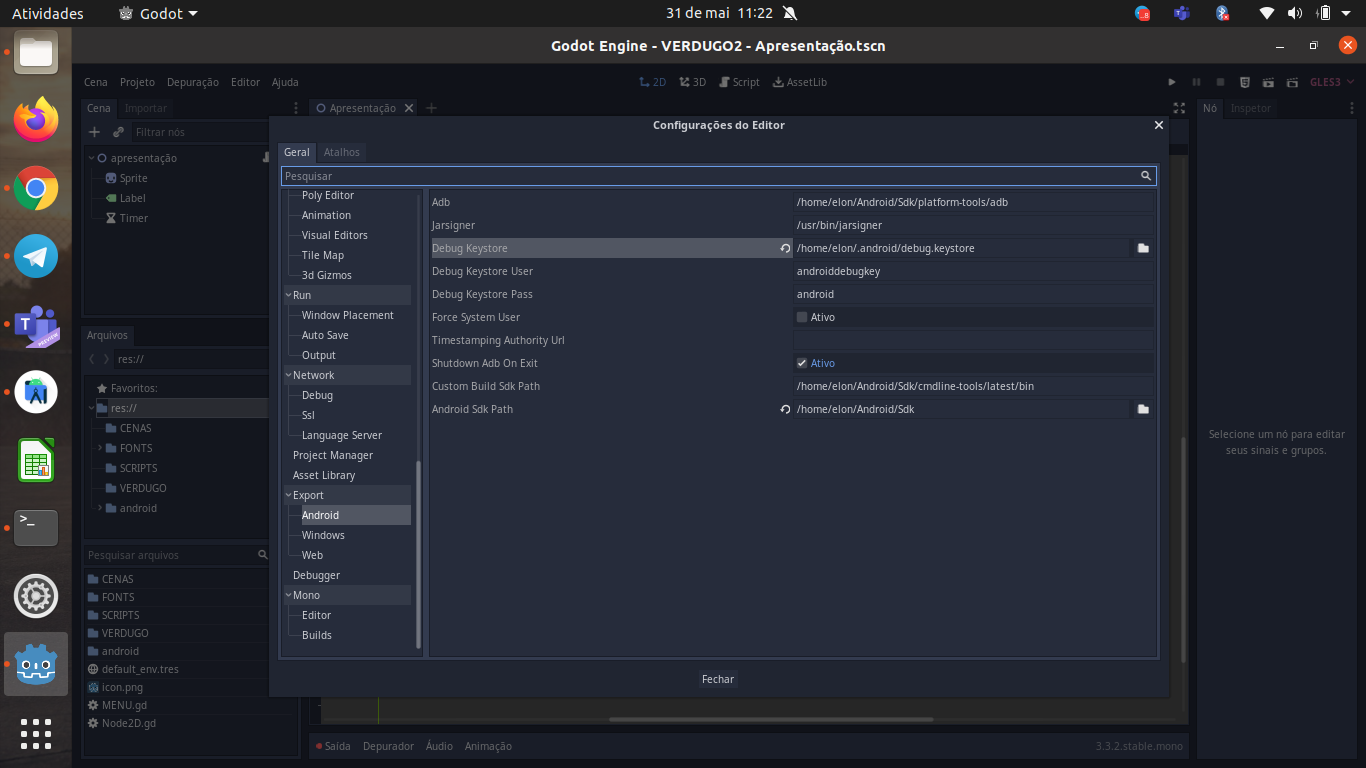This screenshot has height=768, width=1366.
Task: Open the GLES3 renderer dropdown
Action: [1331, 82]
